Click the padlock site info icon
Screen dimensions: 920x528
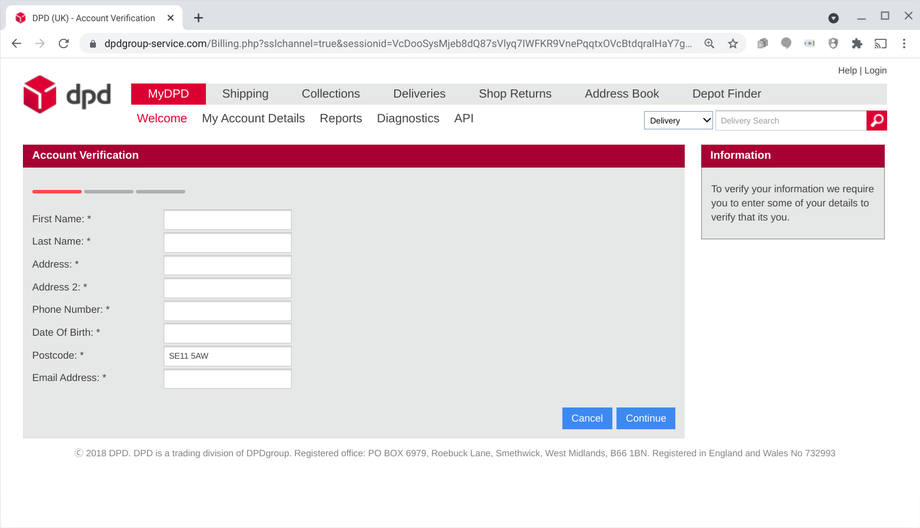[92, 43]
